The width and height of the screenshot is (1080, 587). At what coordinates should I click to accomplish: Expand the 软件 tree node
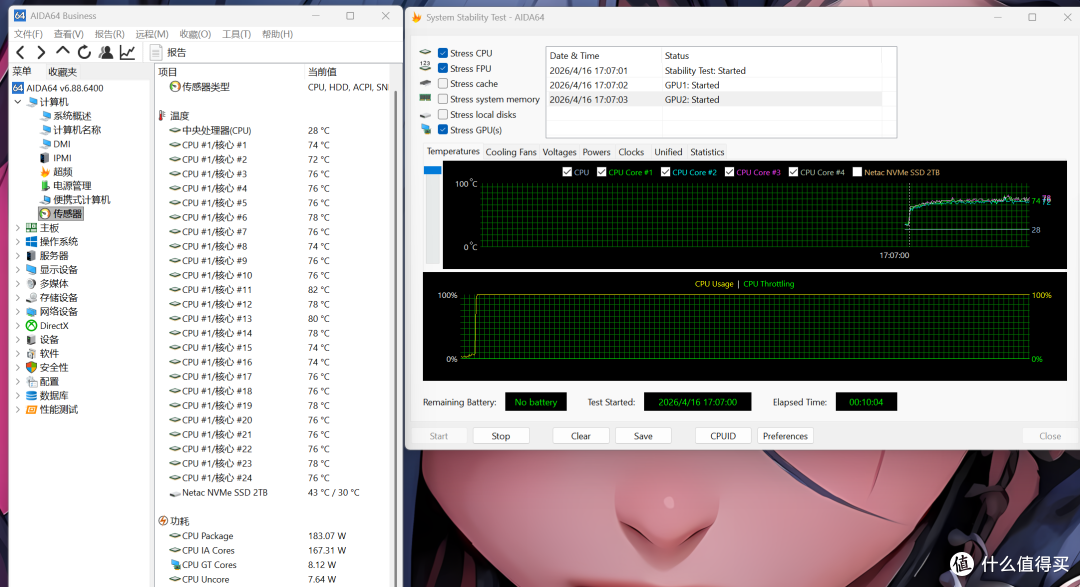18,353
